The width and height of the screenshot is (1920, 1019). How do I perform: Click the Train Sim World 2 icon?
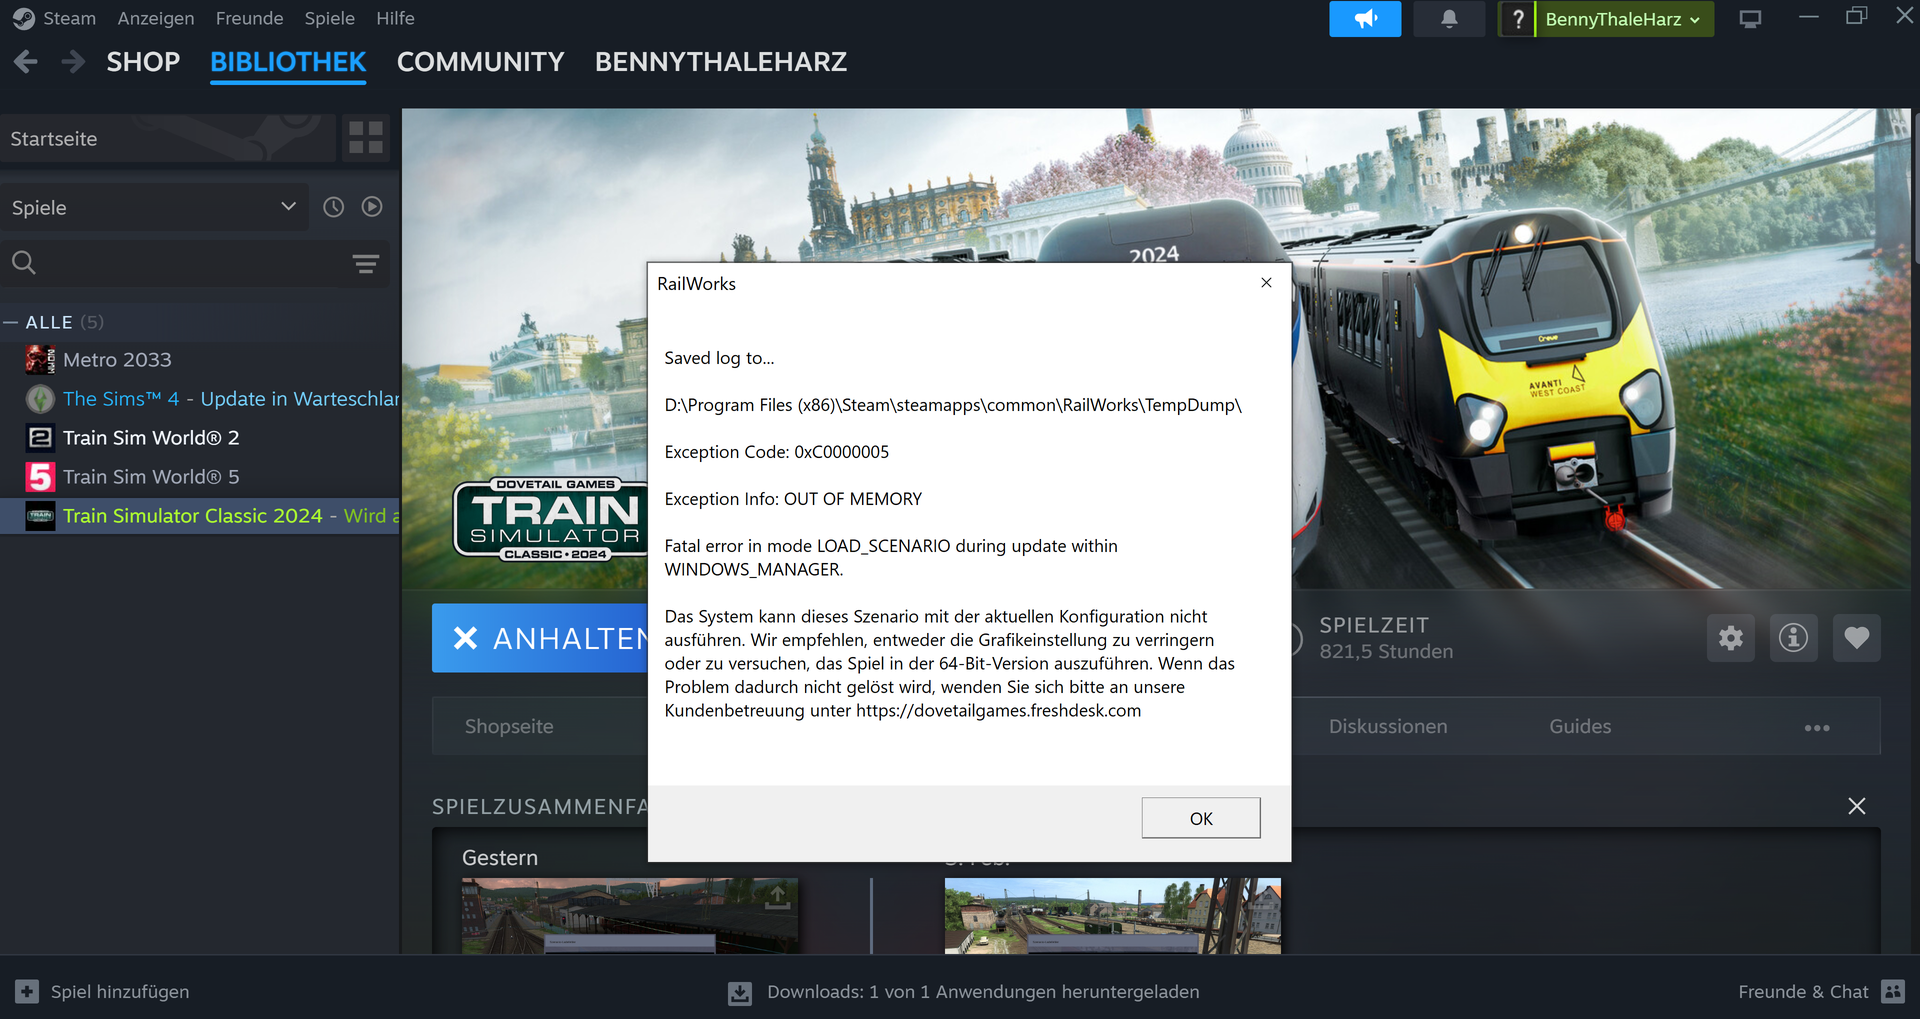[40, 438]
